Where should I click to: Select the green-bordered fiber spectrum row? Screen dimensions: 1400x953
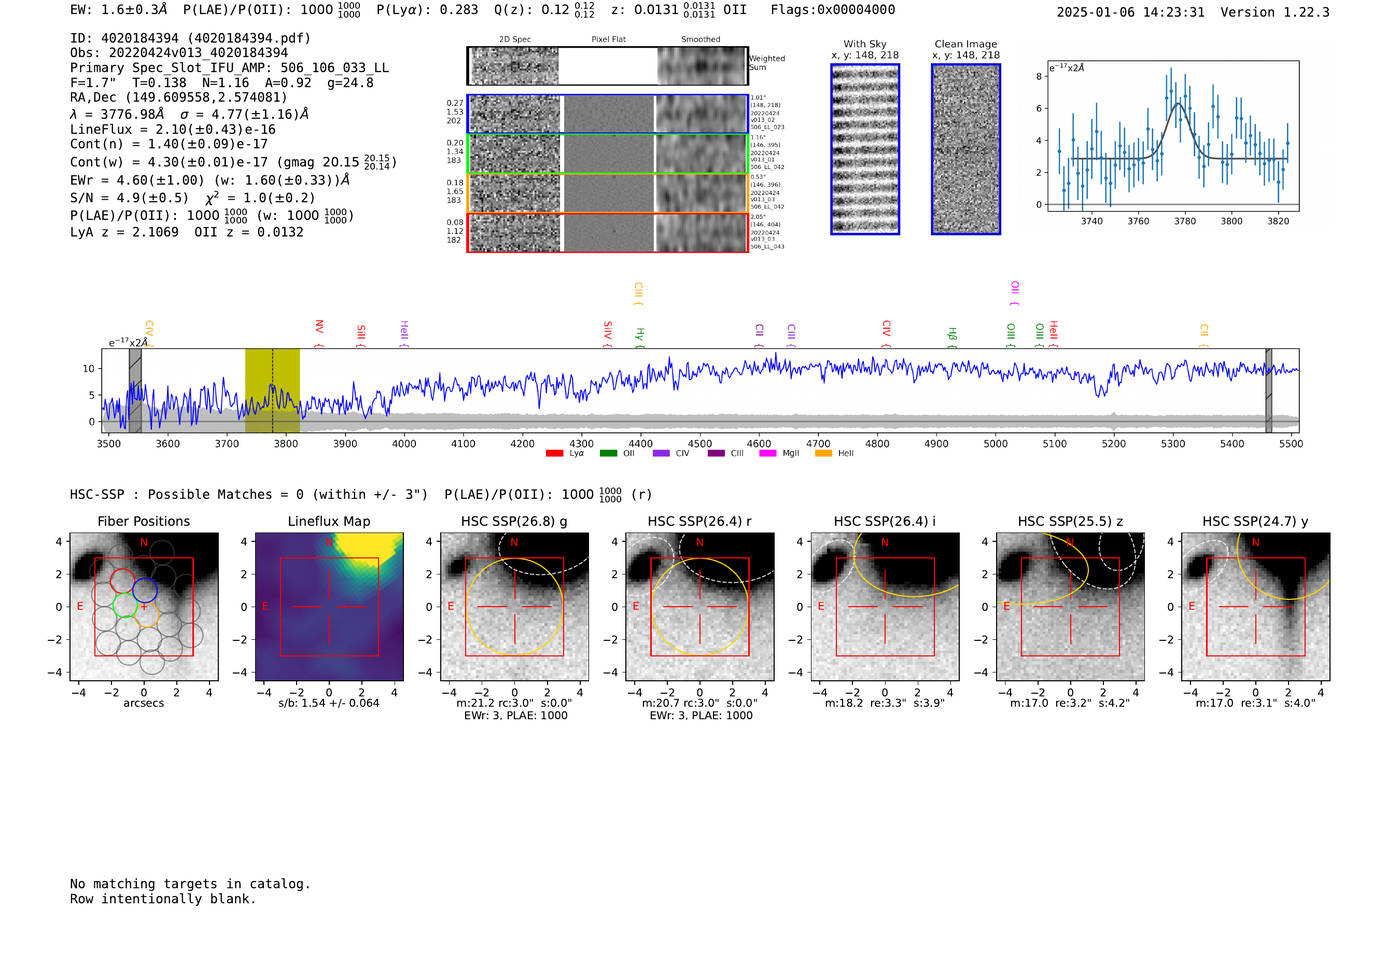(608, 153)
